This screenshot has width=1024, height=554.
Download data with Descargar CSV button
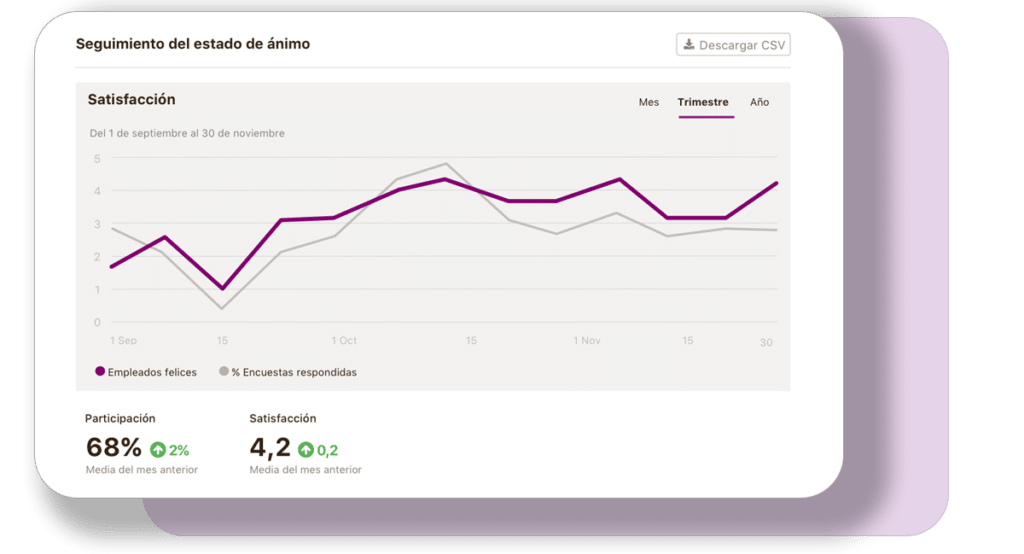pos(733,44)
